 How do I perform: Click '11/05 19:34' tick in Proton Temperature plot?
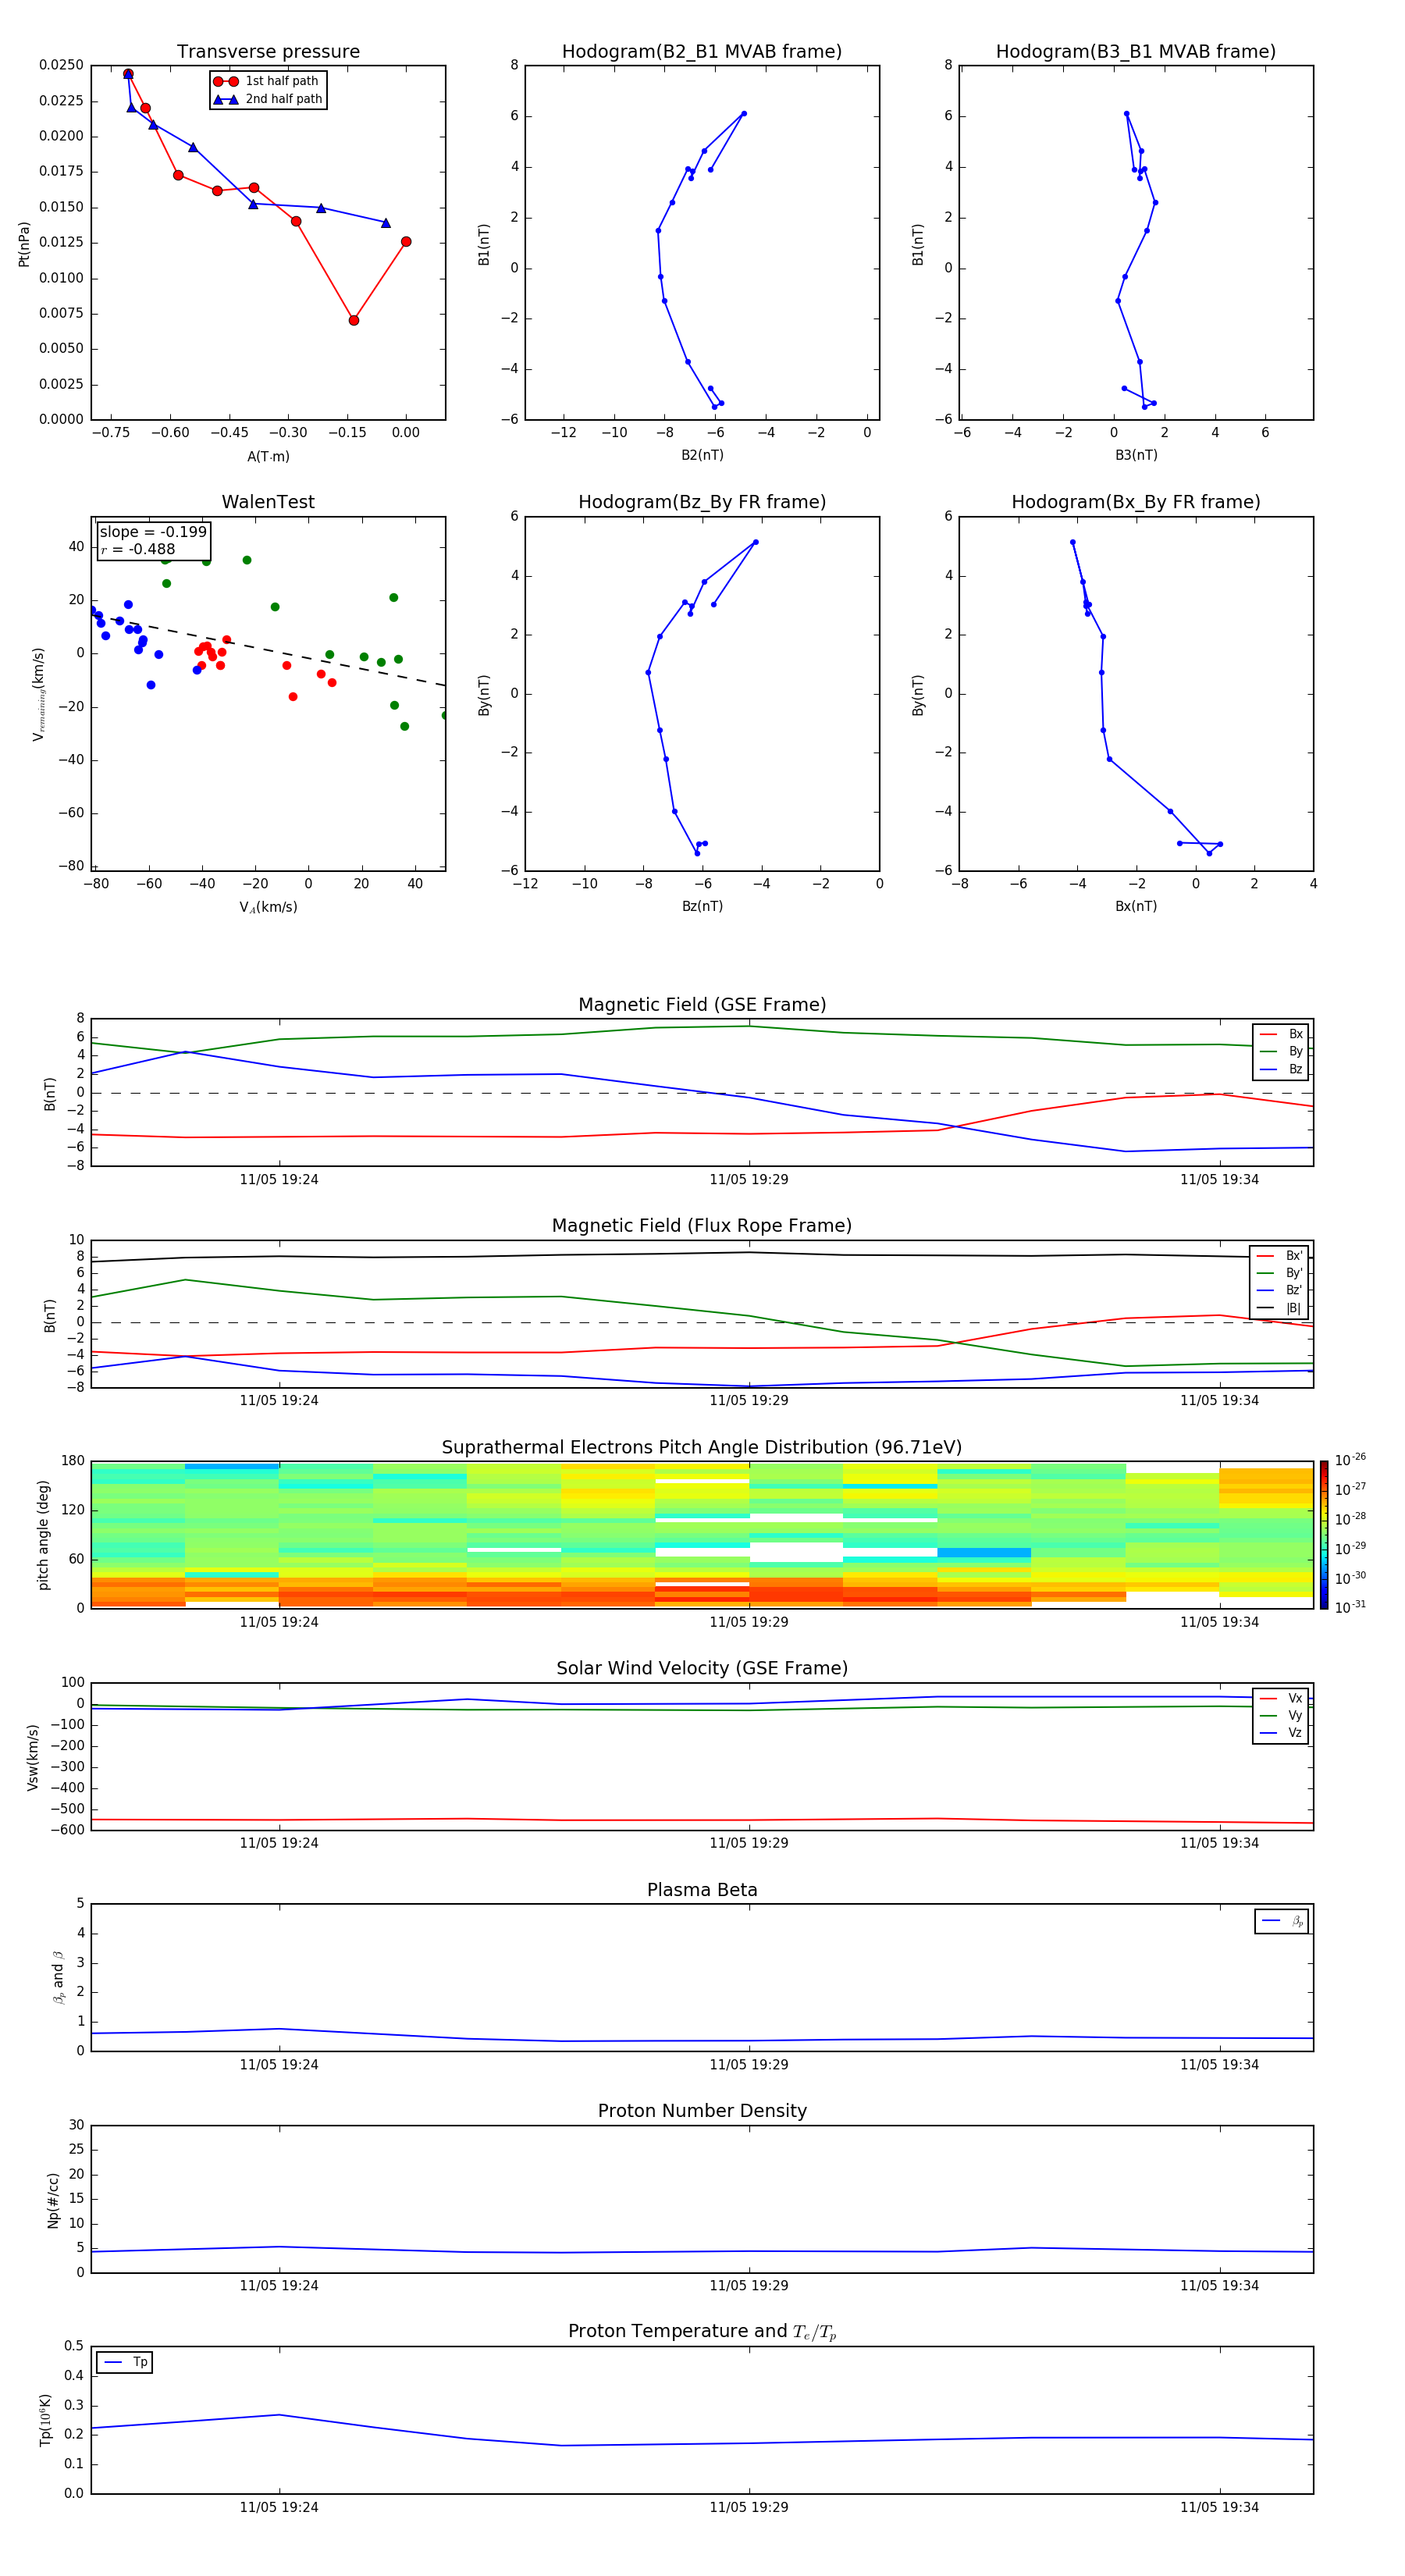(1219, 2507)
